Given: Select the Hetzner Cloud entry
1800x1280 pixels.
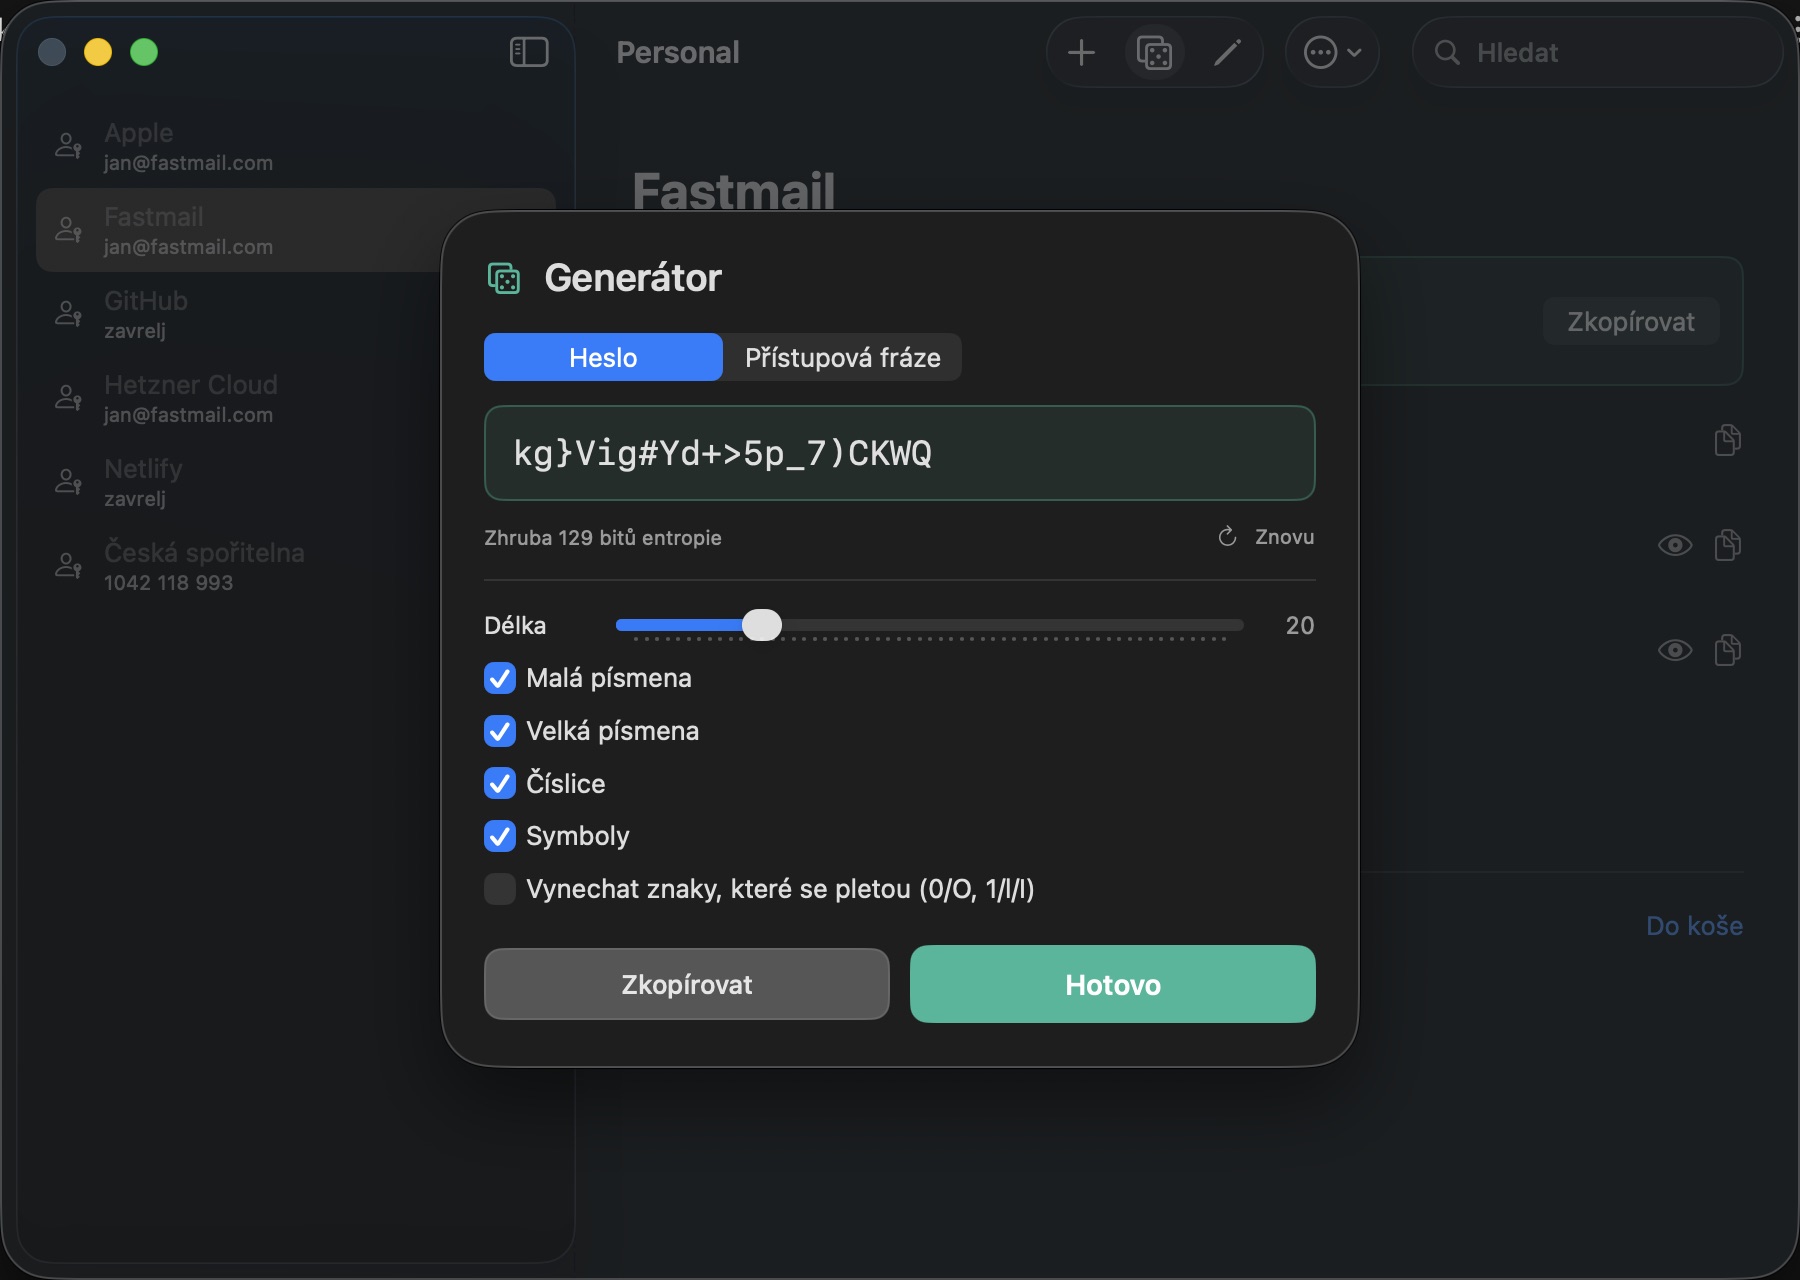Looking at the screenshot, I should coord(296,398).
